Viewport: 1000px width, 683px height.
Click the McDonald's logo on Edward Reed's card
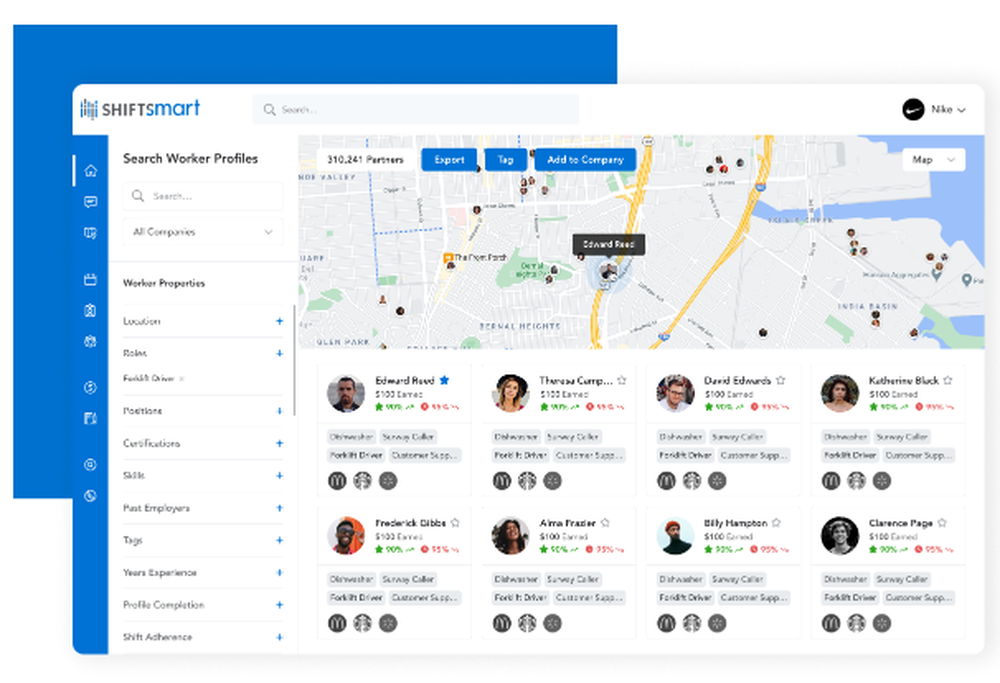338,480
